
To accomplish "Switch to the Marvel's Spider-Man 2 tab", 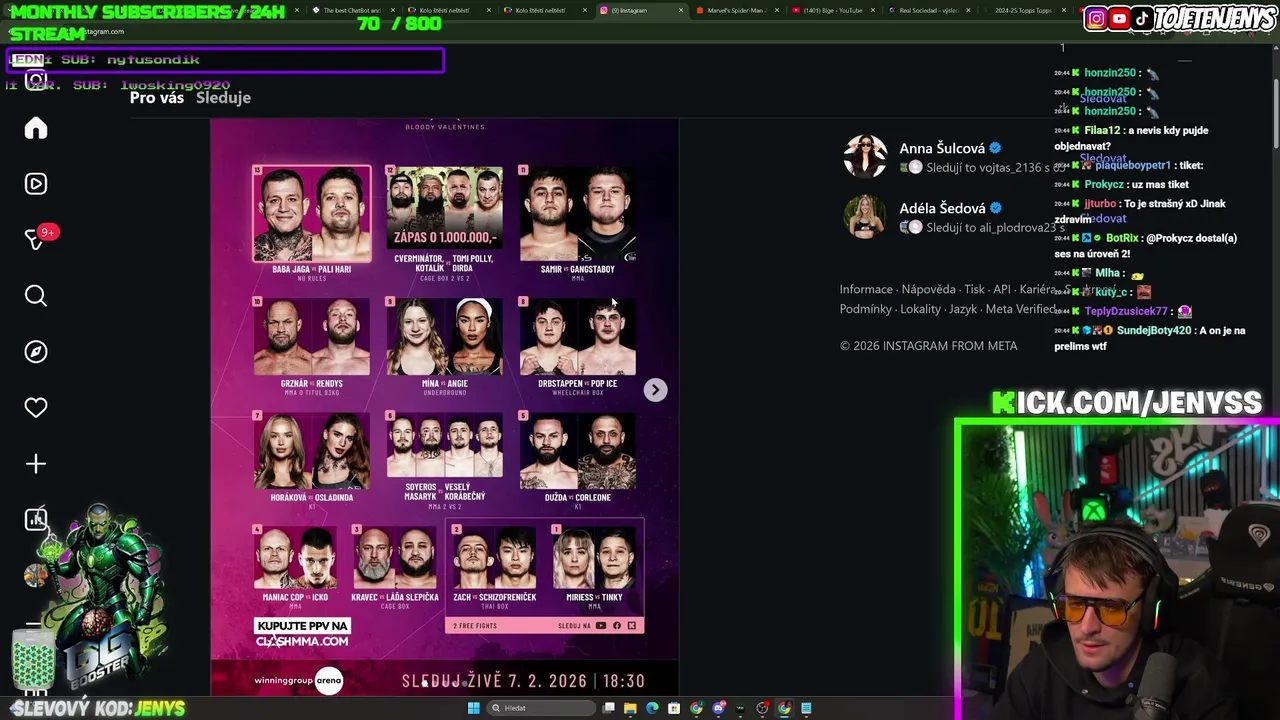I will 736,10.
